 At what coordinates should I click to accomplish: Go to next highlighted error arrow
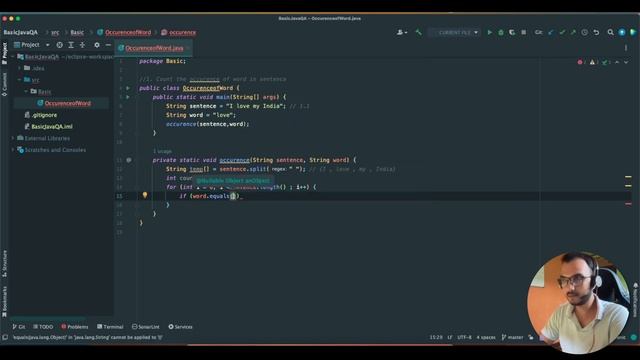click(626, 62)
